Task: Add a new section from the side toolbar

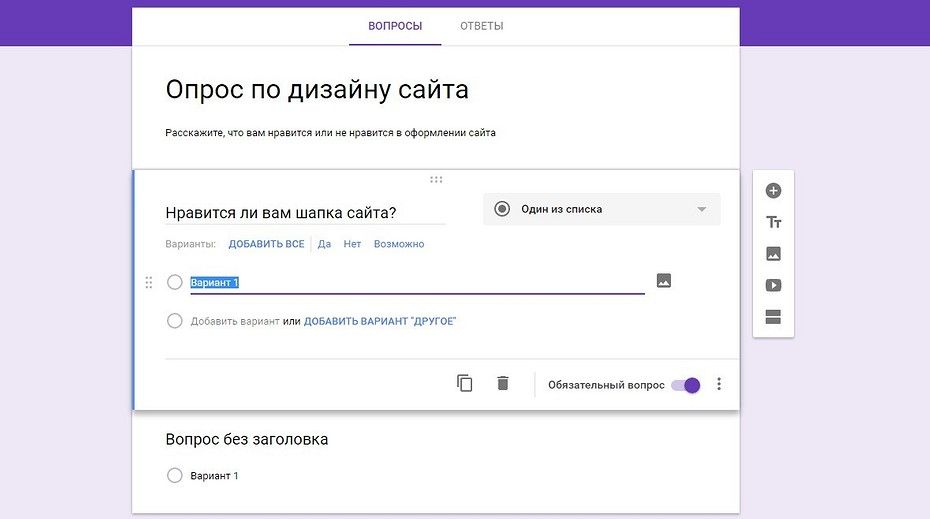Action: point(773,317)
